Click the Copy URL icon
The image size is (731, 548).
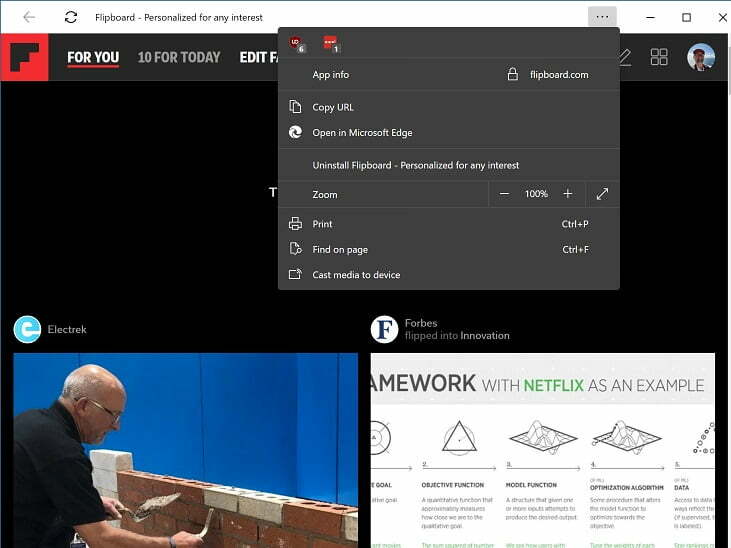(x=295, y=106)
